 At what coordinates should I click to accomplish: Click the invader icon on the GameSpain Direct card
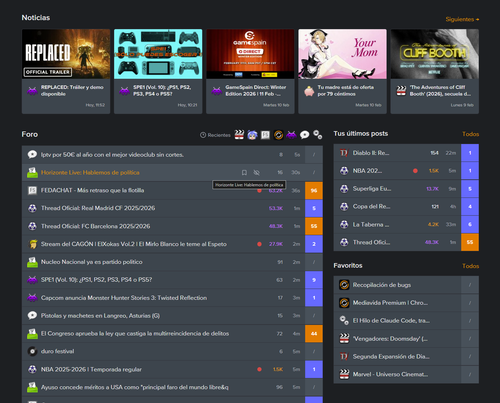click(217, 91)
